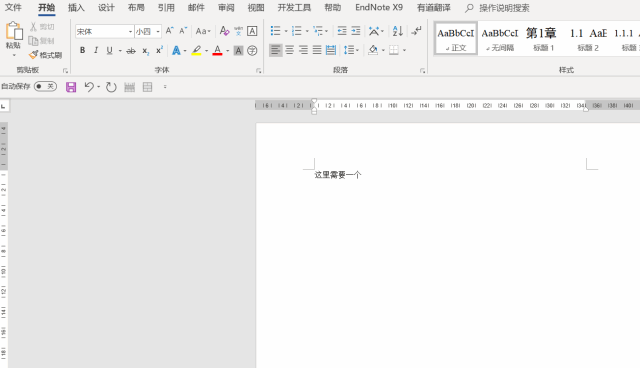Click the Sort A-Z icon
Image resolution: width=640 pixels, height=368 pixels.
coord(398,31)
